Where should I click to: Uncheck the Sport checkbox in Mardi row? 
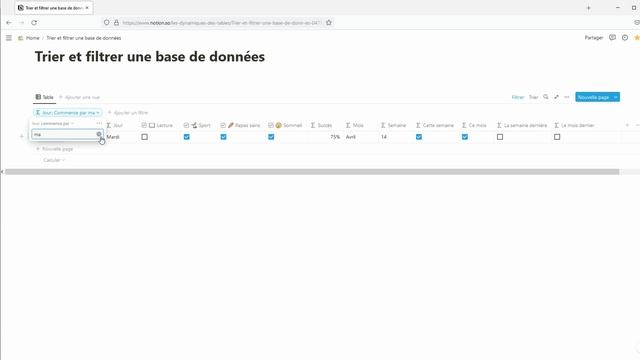point(187,137)
